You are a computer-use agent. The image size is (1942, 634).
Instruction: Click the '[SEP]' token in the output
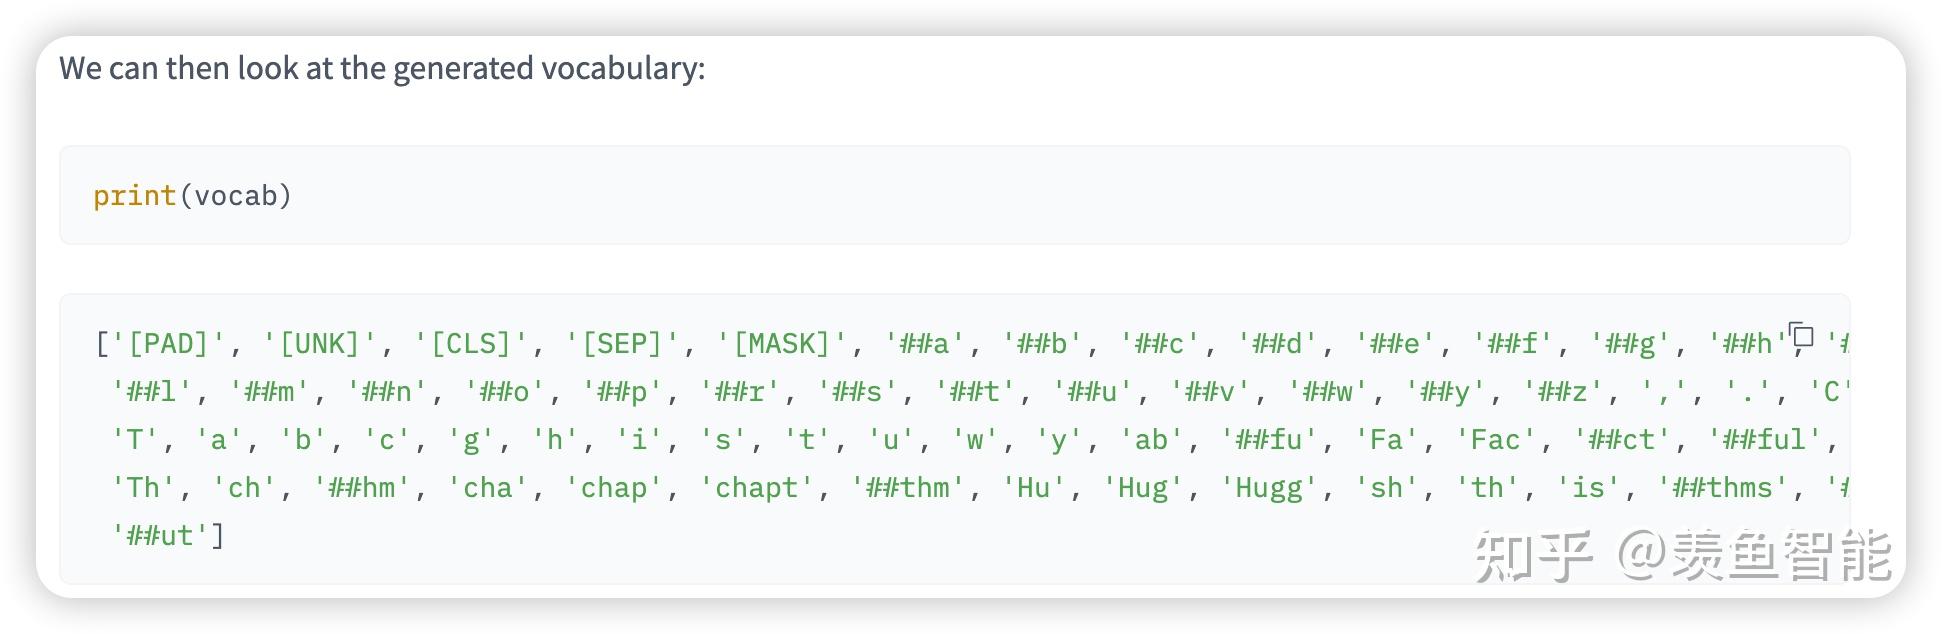(x=622, y=344)
